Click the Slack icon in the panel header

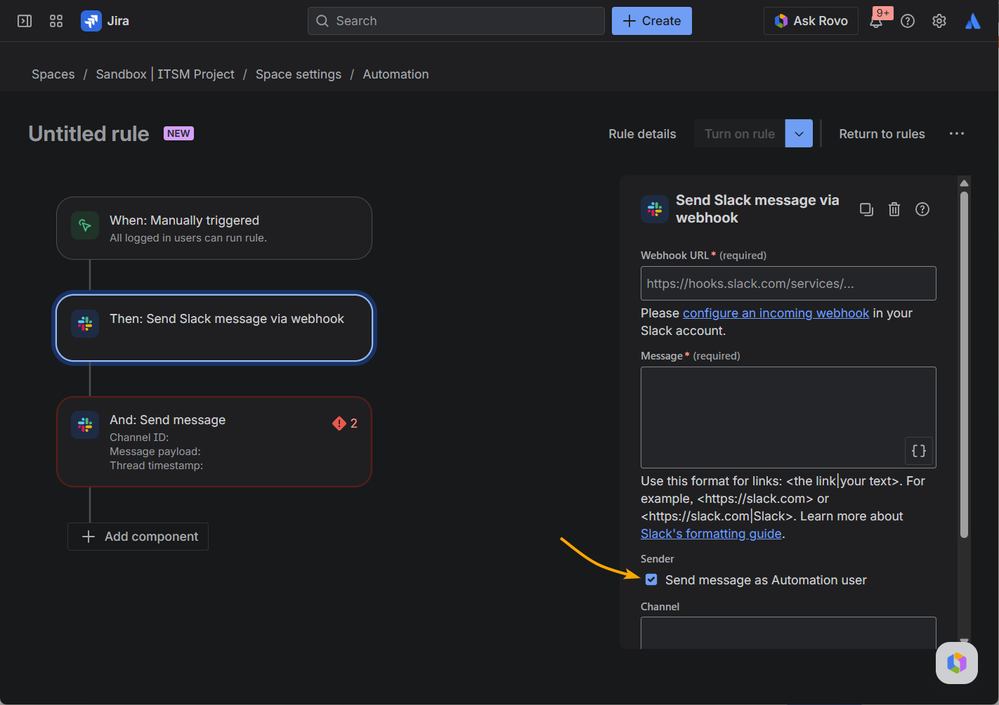pyautogui.click(x=654, y=209)
